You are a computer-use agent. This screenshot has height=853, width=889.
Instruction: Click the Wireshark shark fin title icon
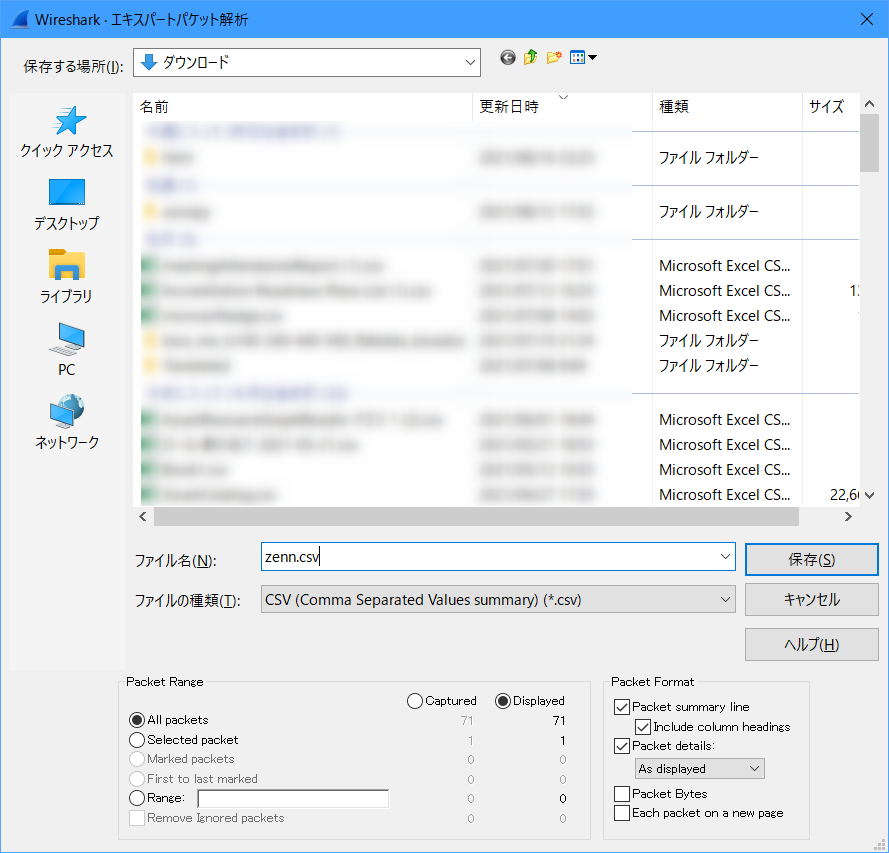click(x=20, y=19)
